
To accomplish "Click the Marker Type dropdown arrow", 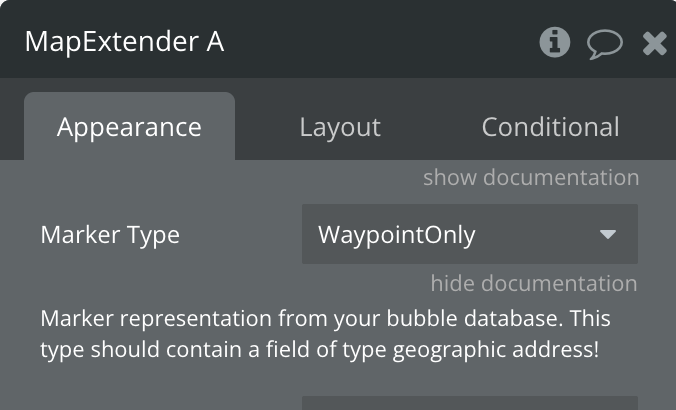I will (x=608, y=235).
